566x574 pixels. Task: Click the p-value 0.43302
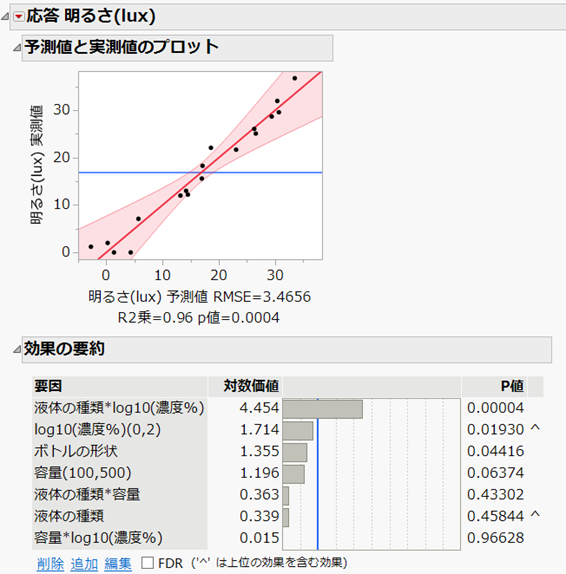[x=495, y=495]
